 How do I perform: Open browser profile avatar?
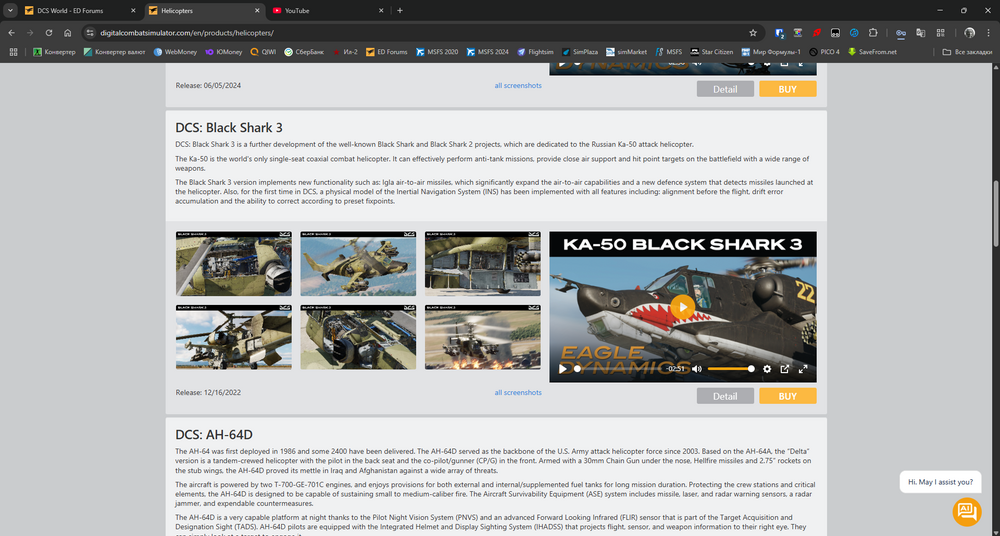click(969, 33)
